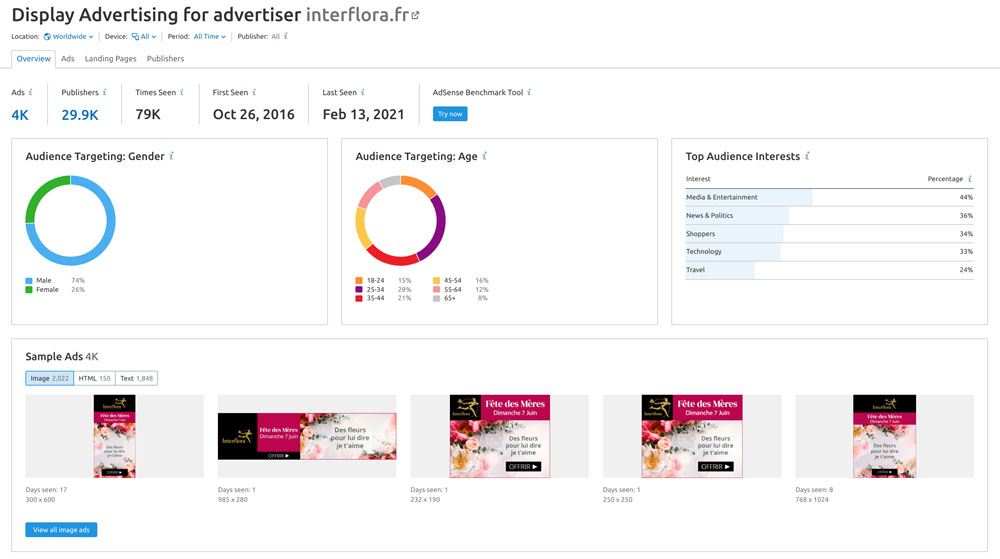The height and width of the screenshot is (559, 1000).
Task: Switch to the Overview tab
Action: pyautogui.click(x=33, y=59)
